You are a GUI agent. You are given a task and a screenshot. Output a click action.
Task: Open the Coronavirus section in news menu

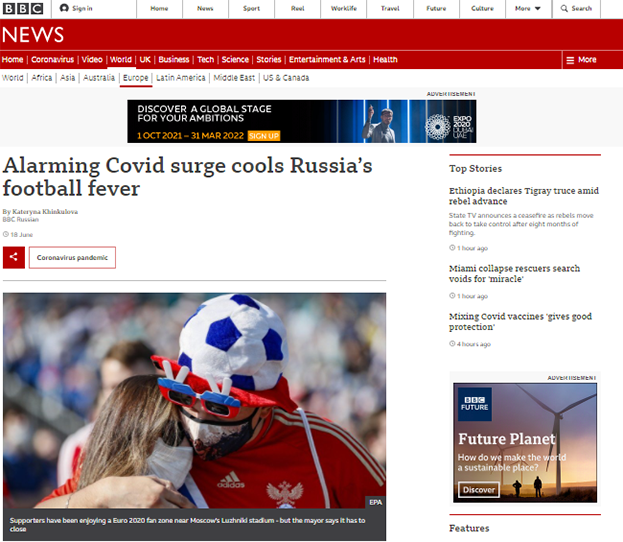click(52, 60)
